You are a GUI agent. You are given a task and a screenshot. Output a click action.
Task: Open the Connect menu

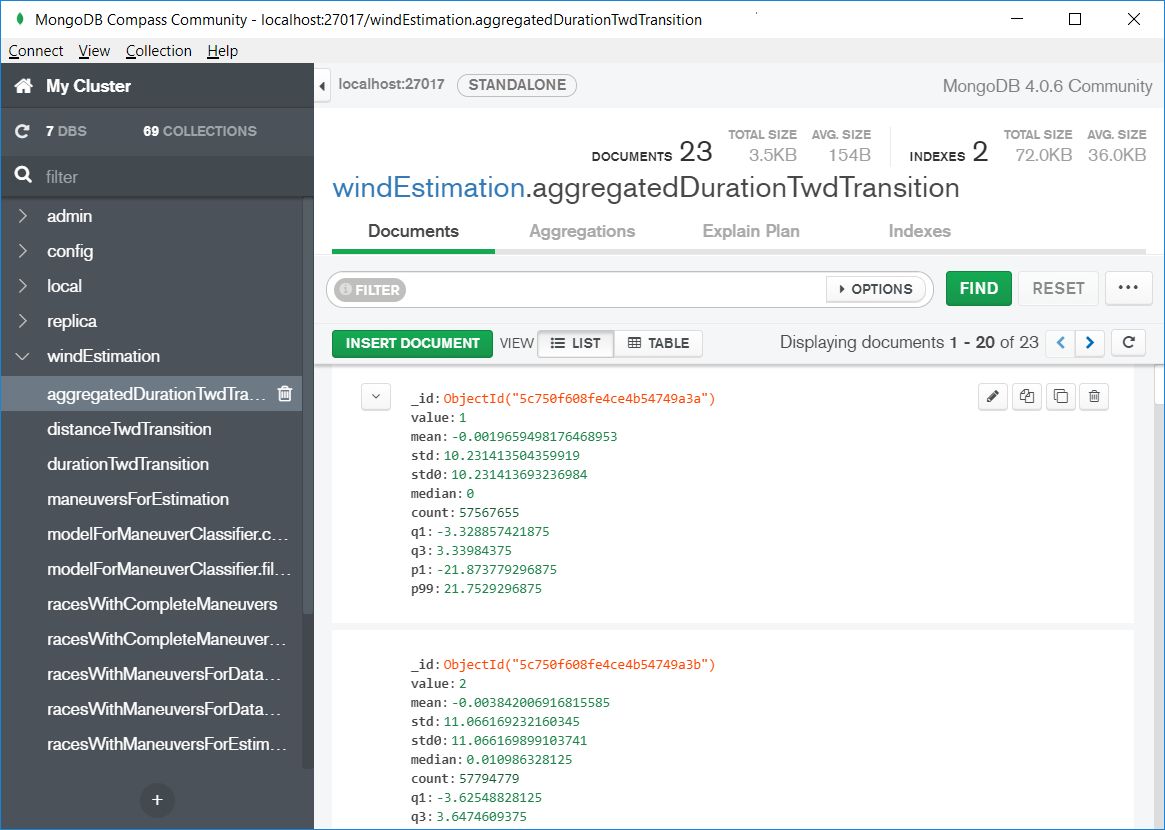(x=36, y=51)
